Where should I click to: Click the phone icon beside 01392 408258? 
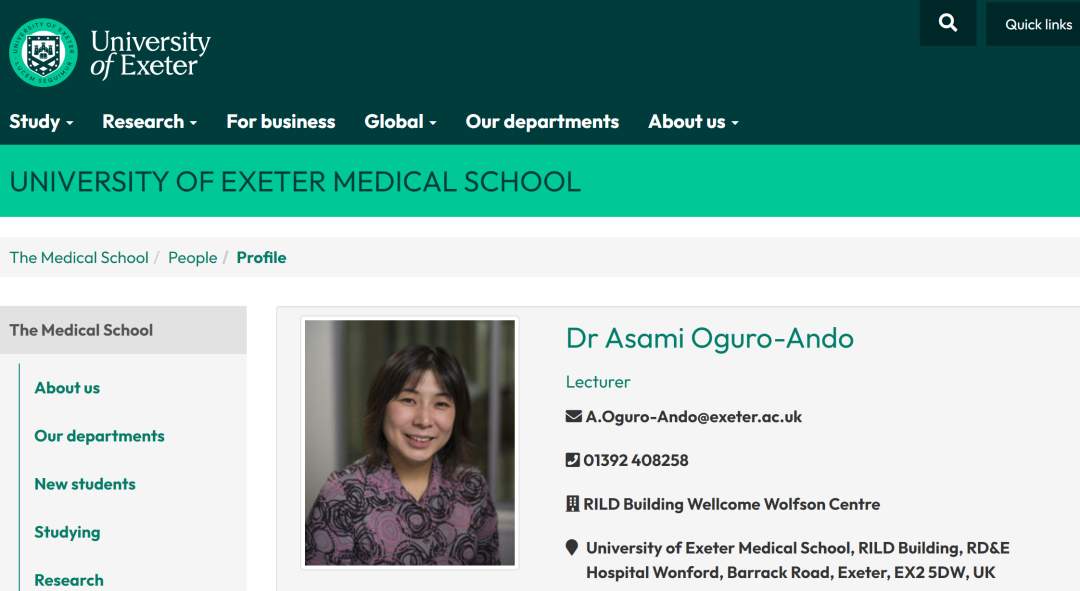573,460
